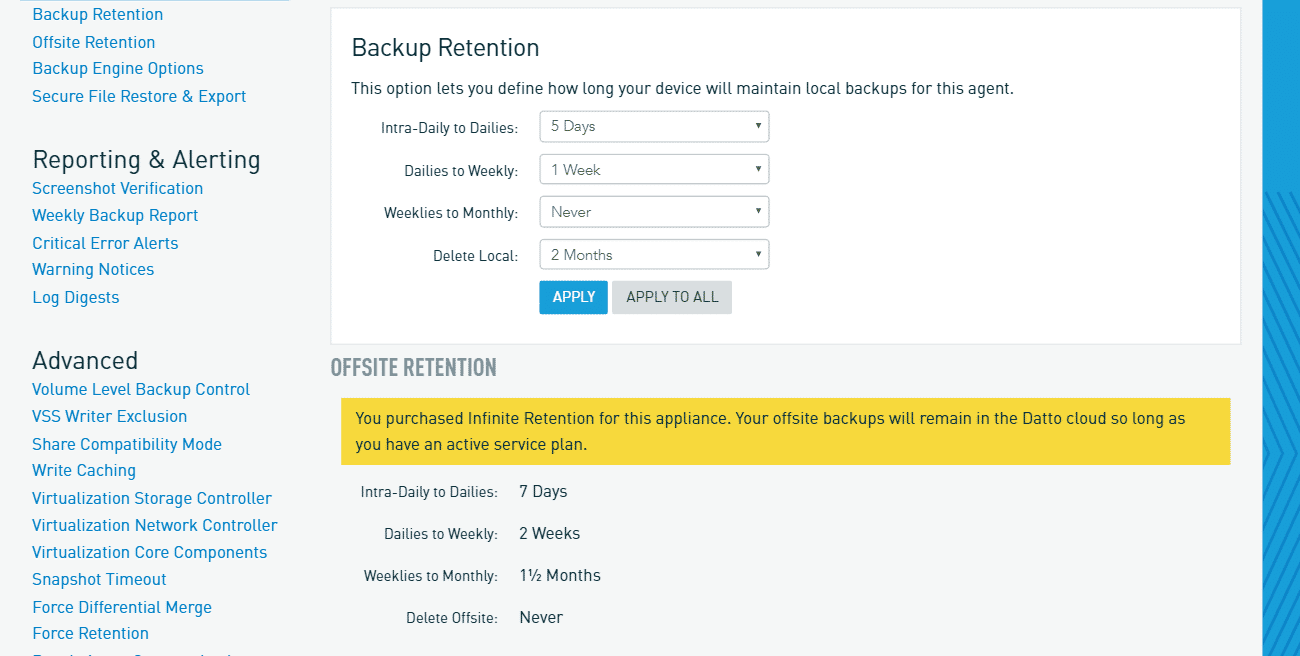Image resolution: width=1300 pixels, height=656 pixels.
Task: Open Force Differential Merge link
Action: click(x=122, y=607)
